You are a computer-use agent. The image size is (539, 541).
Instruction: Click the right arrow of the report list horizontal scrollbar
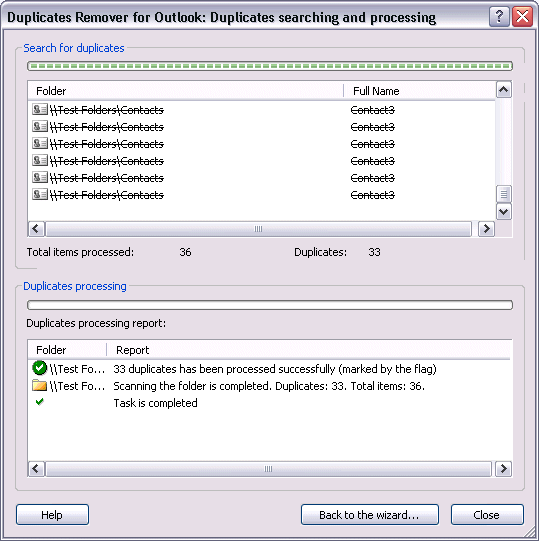(503, 469)
